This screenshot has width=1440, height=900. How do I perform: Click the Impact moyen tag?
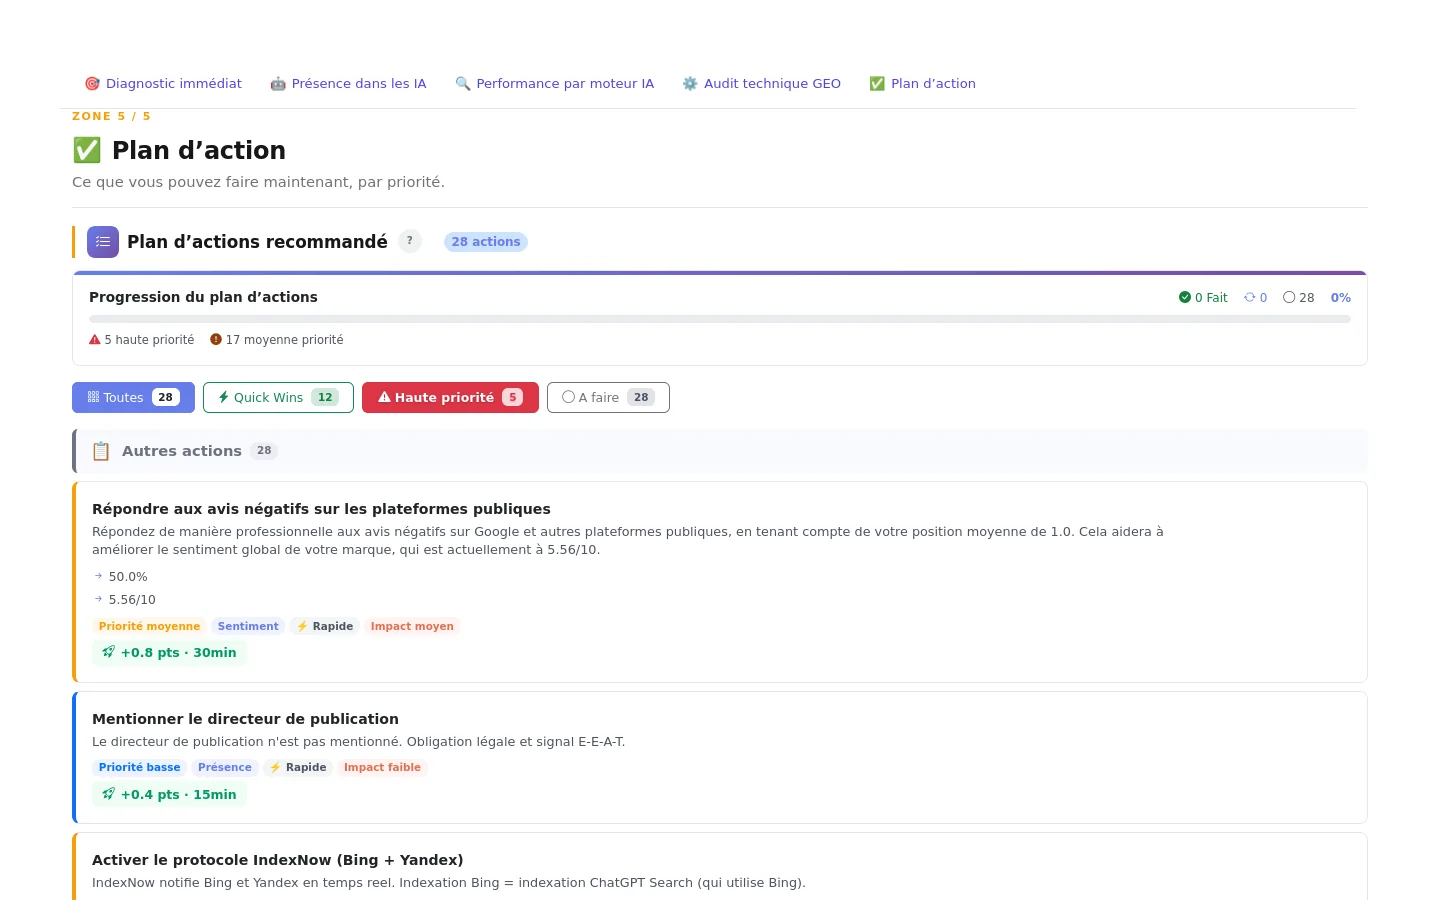tap(412, 626)
